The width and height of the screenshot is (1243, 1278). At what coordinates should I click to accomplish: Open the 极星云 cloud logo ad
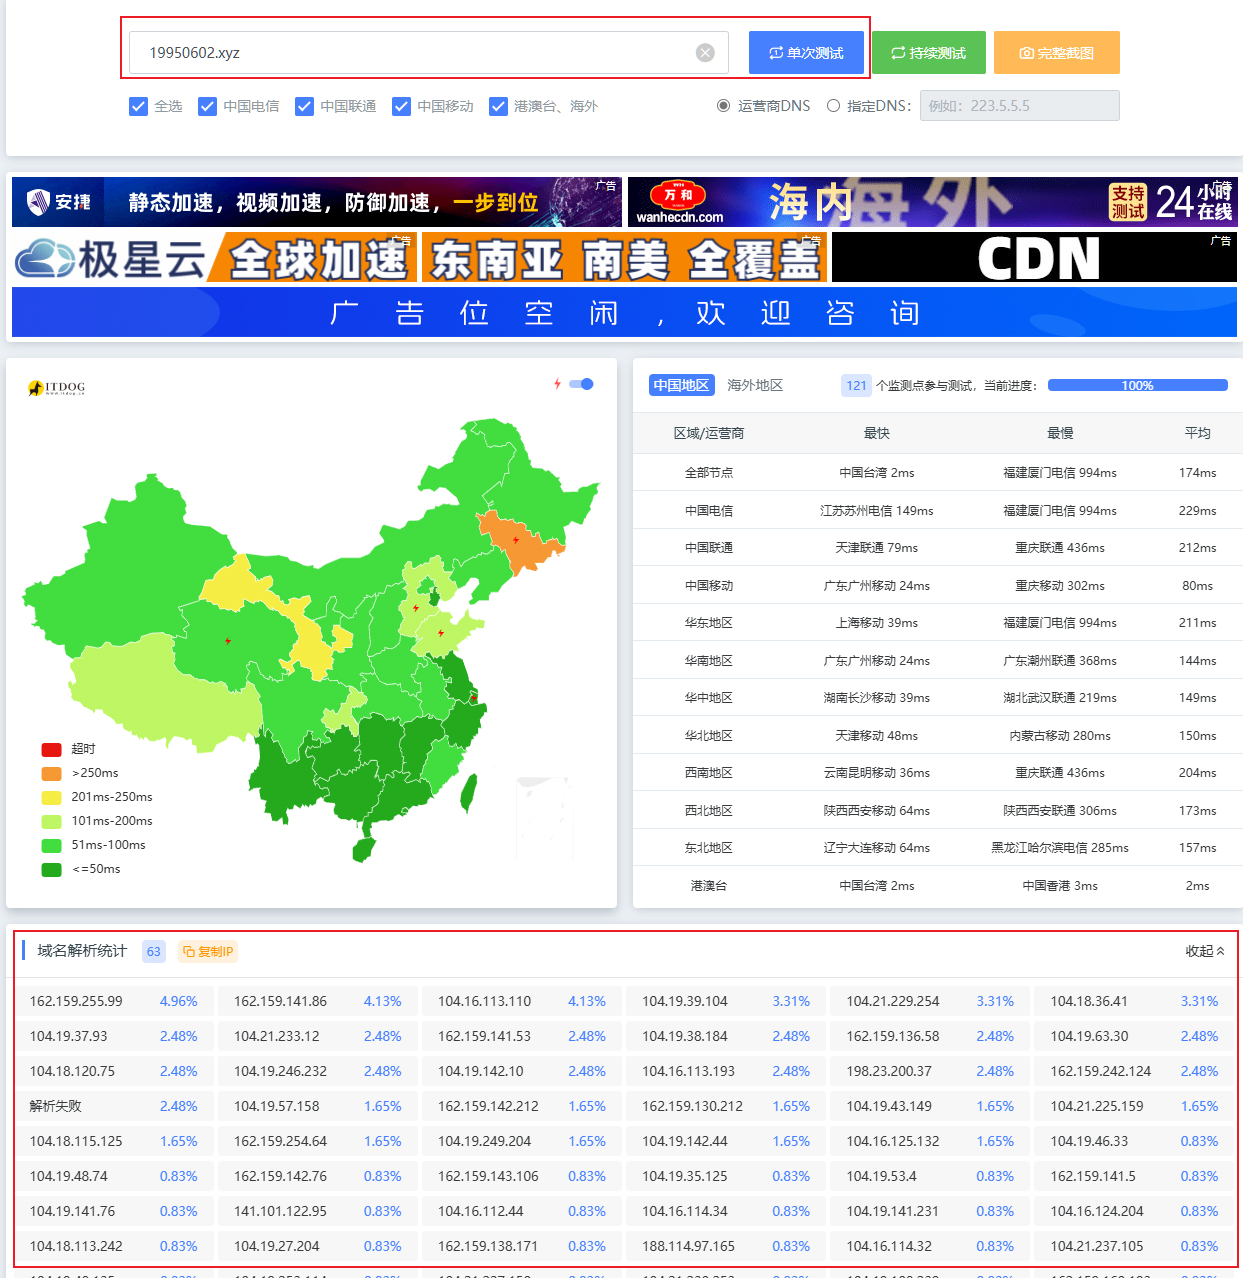[x=110, y=259]
